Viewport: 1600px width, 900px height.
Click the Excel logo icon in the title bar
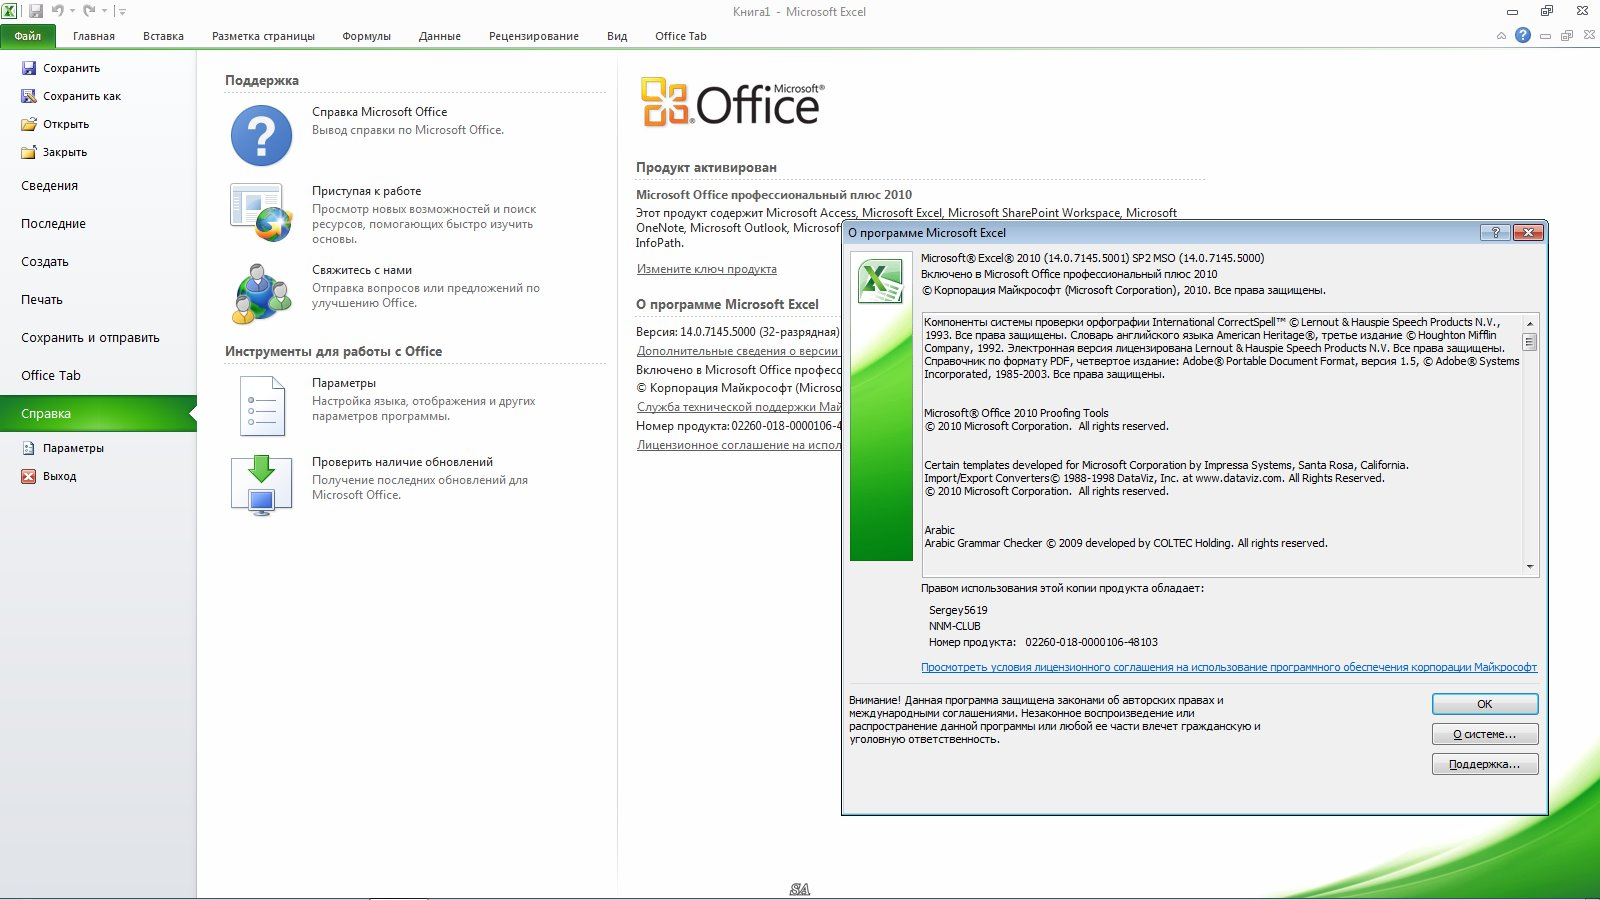(x=10, y=11)
